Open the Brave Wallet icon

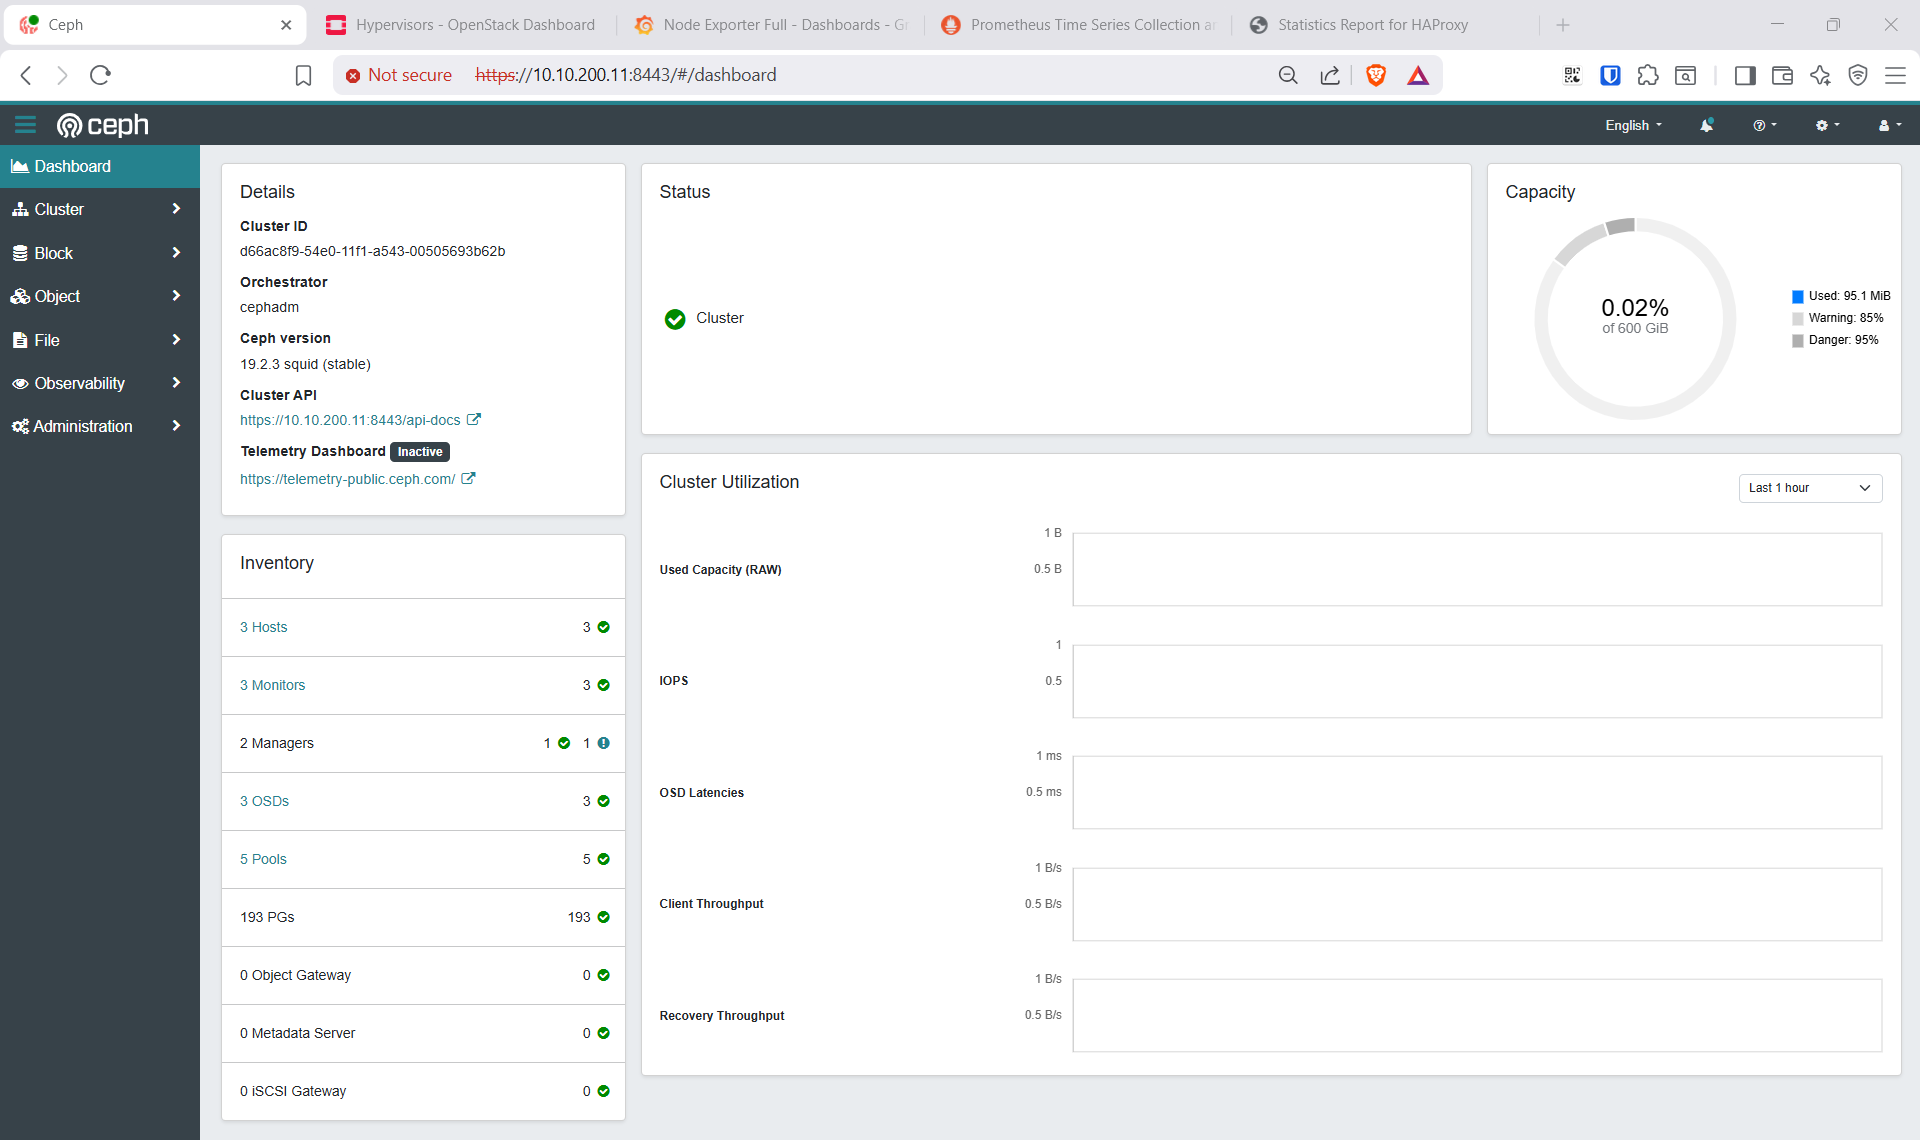(1782, 75)
